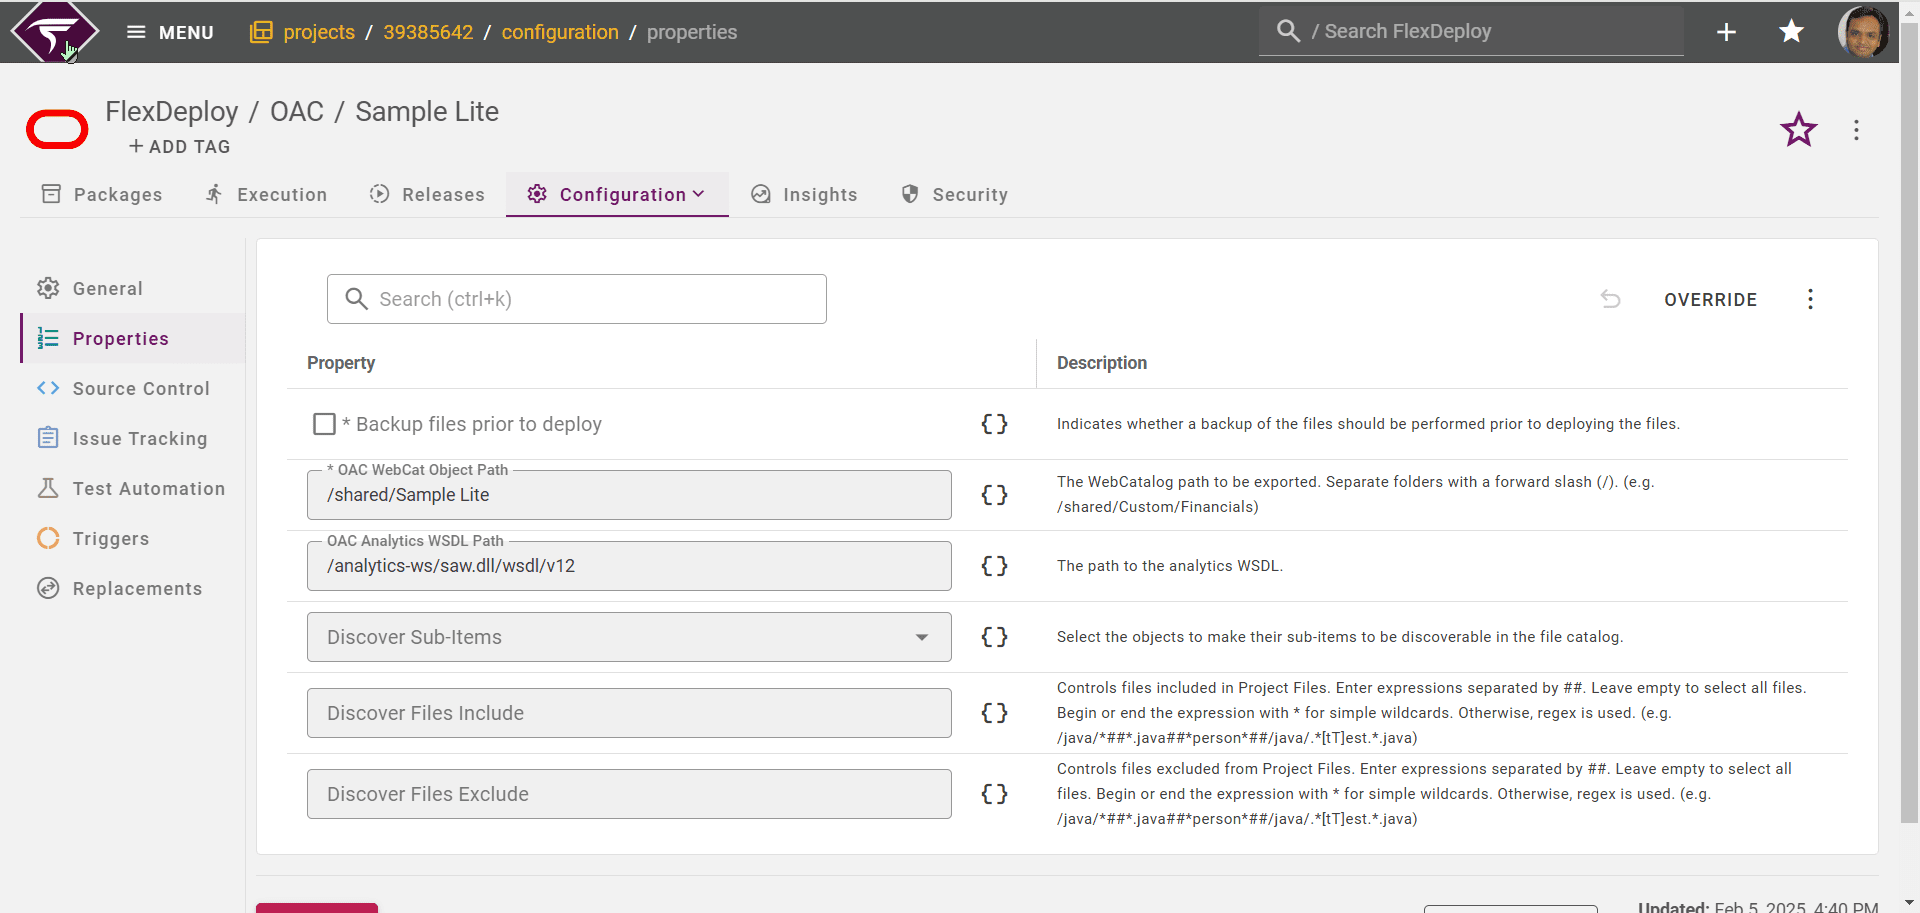
Task: Open favorites star in top bar
Action: coord(1791,32)
